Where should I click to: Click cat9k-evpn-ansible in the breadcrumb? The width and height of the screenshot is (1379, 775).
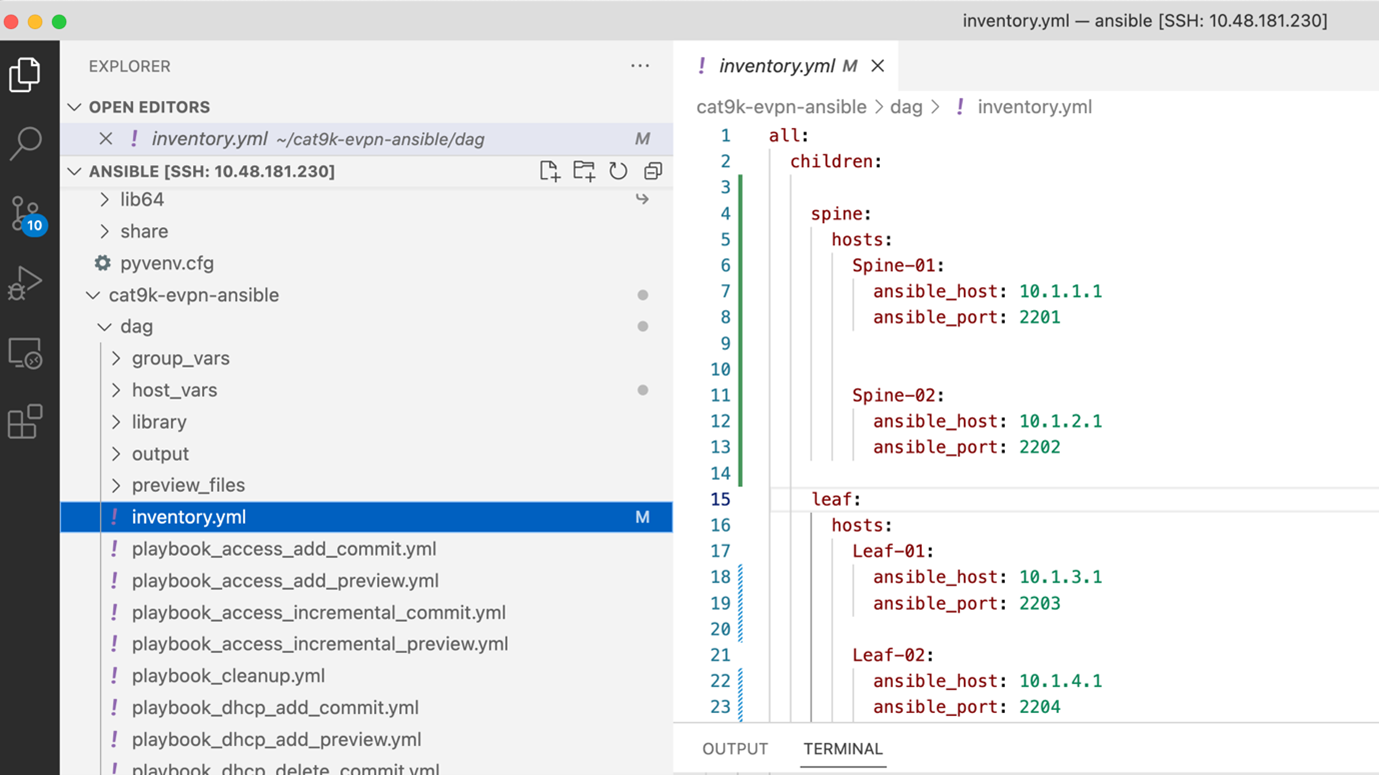click(x=781, y=107)
